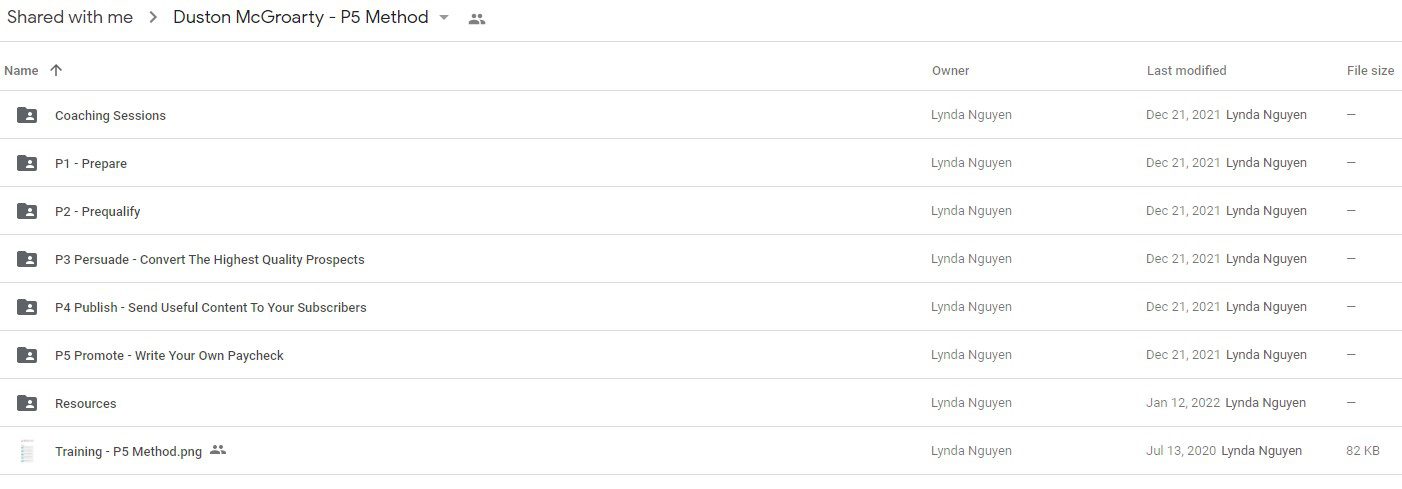Select the P4 Publish folder icon

[27, 307]
